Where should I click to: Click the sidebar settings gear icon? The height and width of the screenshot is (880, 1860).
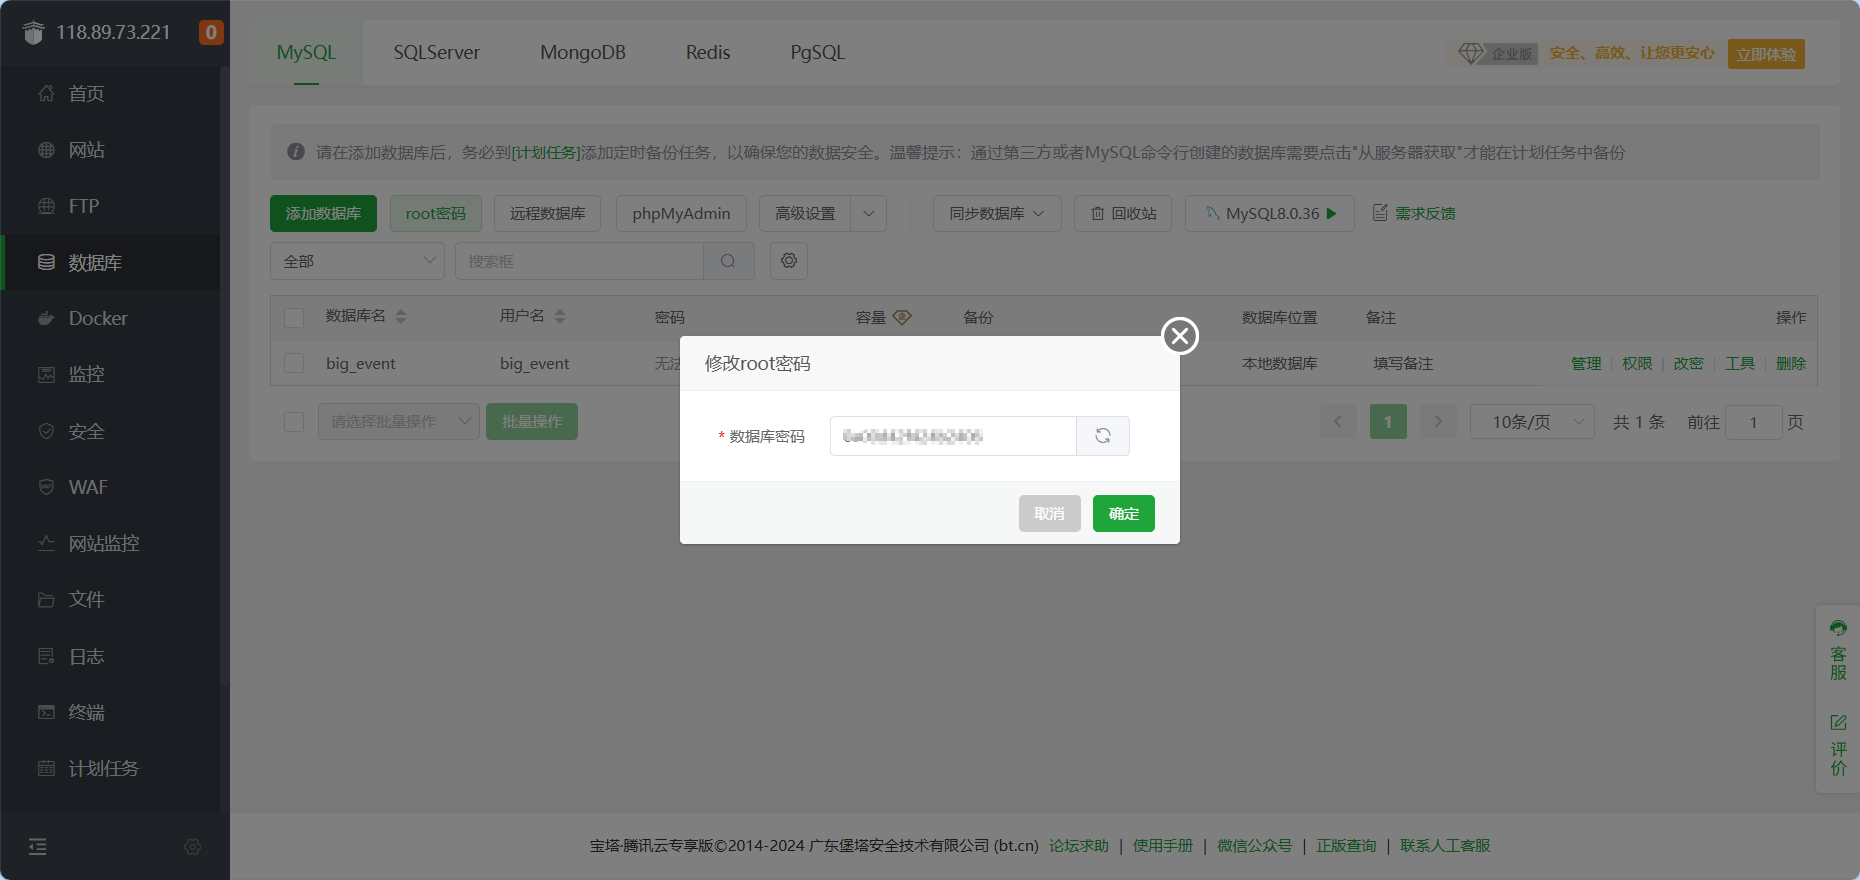193,847
